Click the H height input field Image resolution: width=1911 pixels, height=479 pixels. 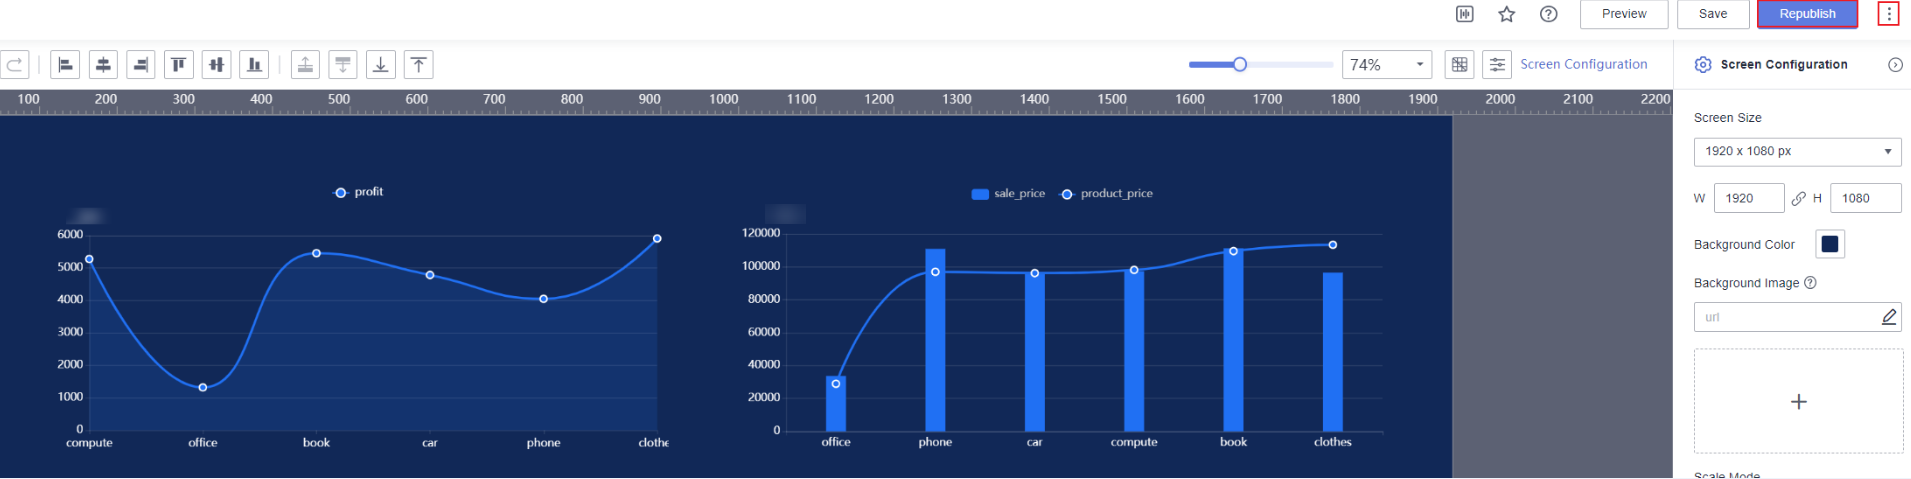coord(1865,198)
